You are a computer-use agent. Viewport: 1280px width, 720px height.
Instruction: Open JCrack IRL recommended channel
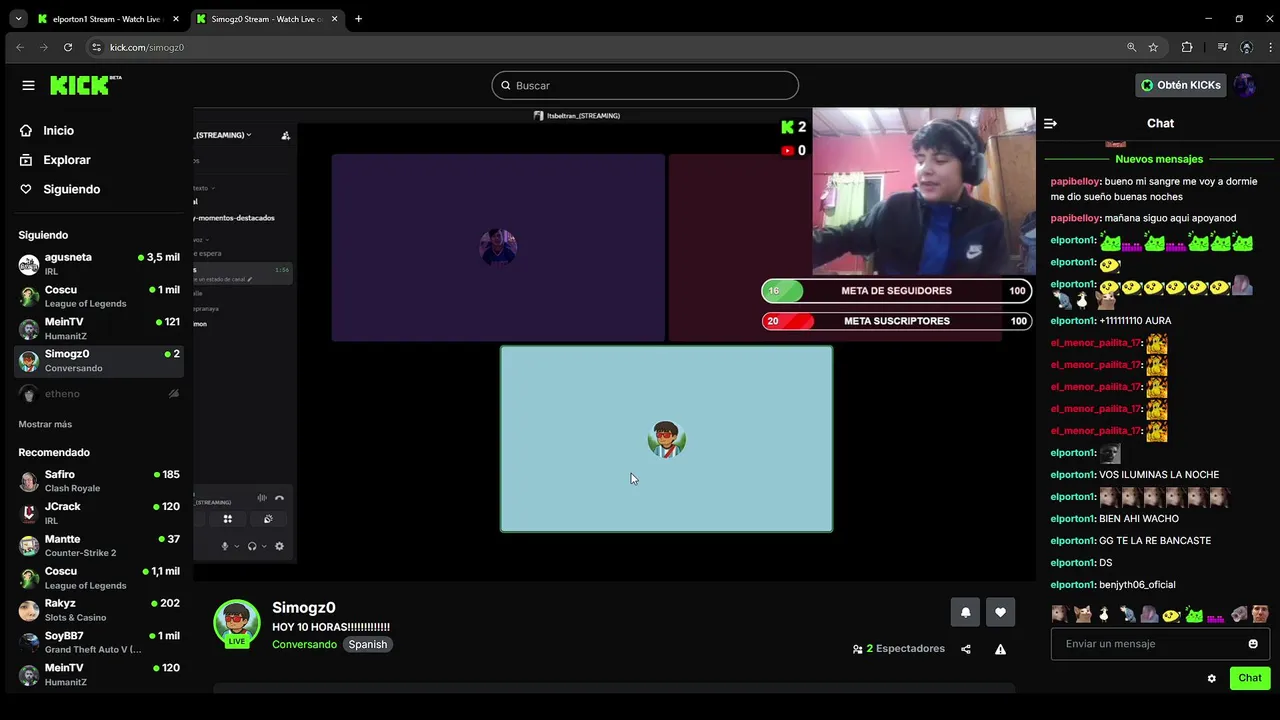pos(99,513)
